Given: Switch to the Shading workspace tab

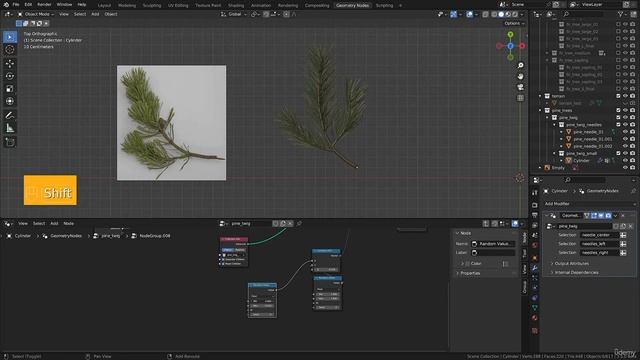Looking at the screenshot, I should (236, 5).
